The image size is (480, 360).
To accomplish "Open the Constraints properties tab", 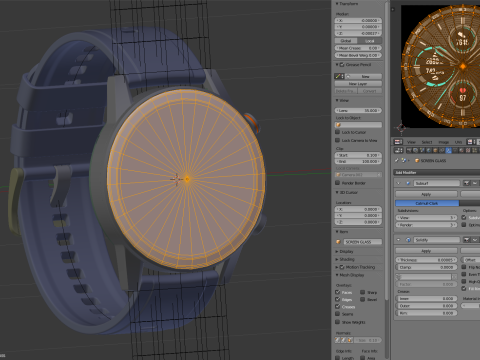I will pos(442,150).
